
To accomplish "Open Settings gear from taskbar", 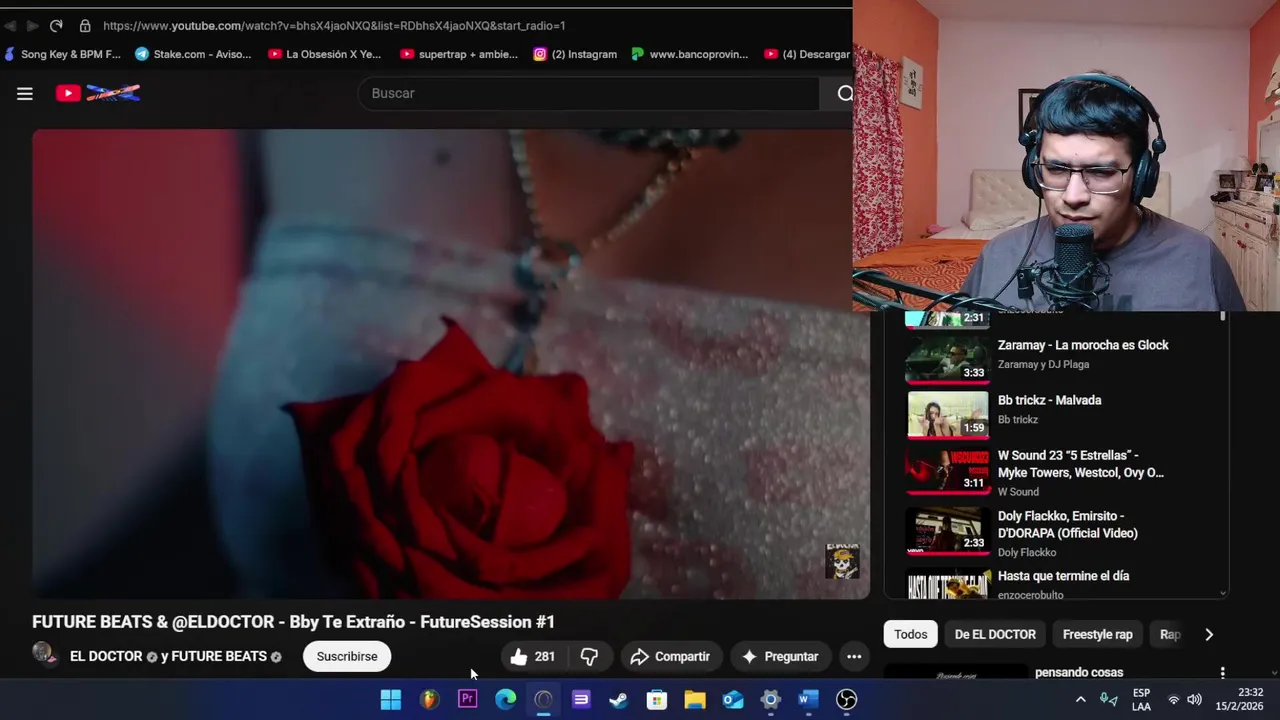I will (771, 699).
